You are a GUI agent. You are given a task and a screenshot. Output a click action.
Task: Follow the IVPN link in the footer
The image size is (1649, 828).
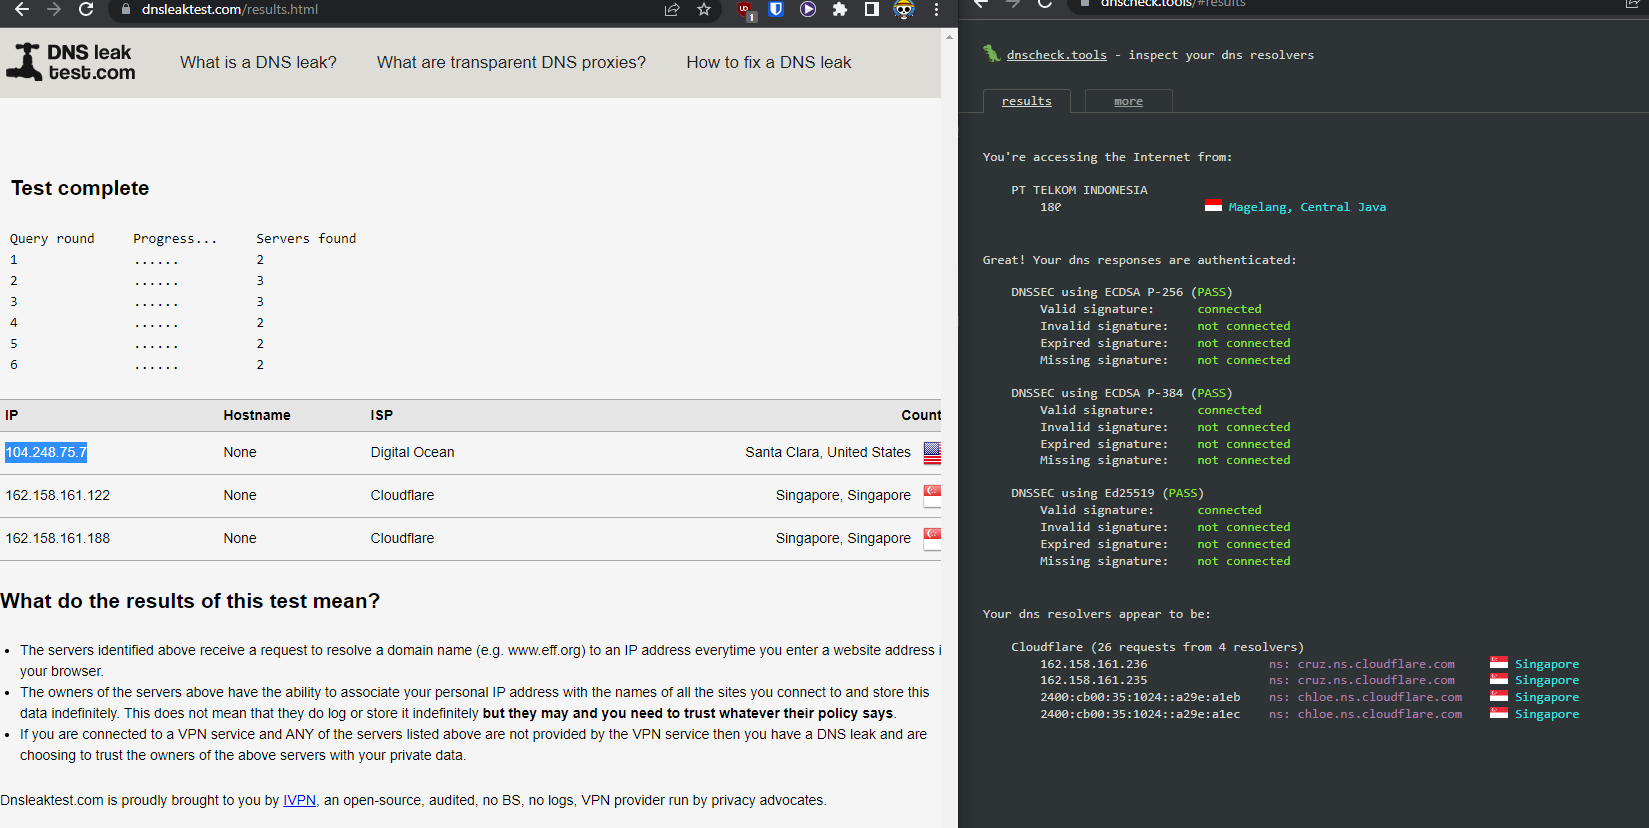point(299,800)
